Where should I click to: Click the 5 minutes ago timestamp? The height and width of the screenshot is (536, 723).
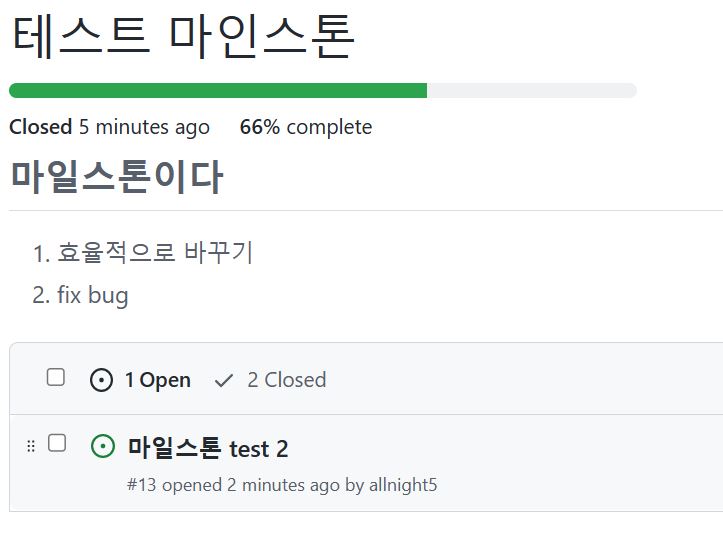(x=144, y=127)
